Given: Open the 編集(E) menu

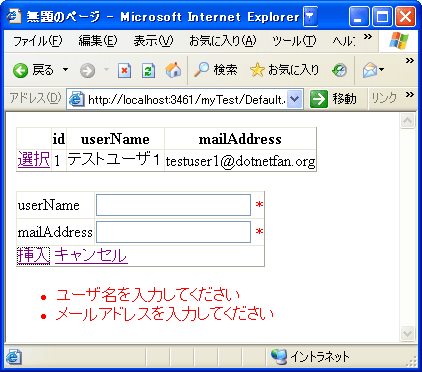Looking at the screenshot, I should (98, 41).
